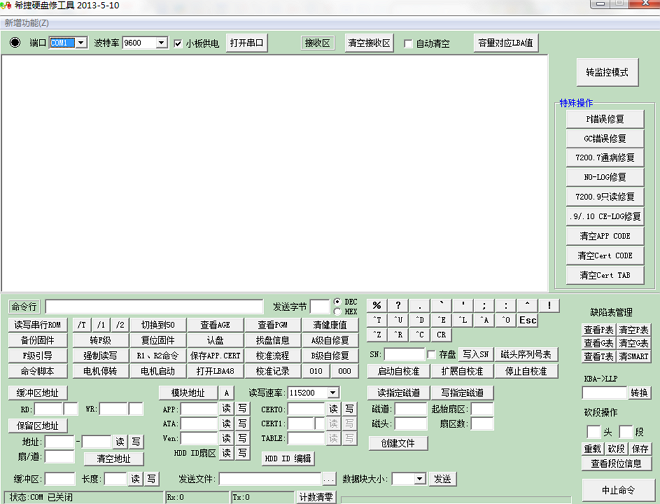Click the ... browse button for 发送文件
Screen dimensions: 660x504
(328, 479)
